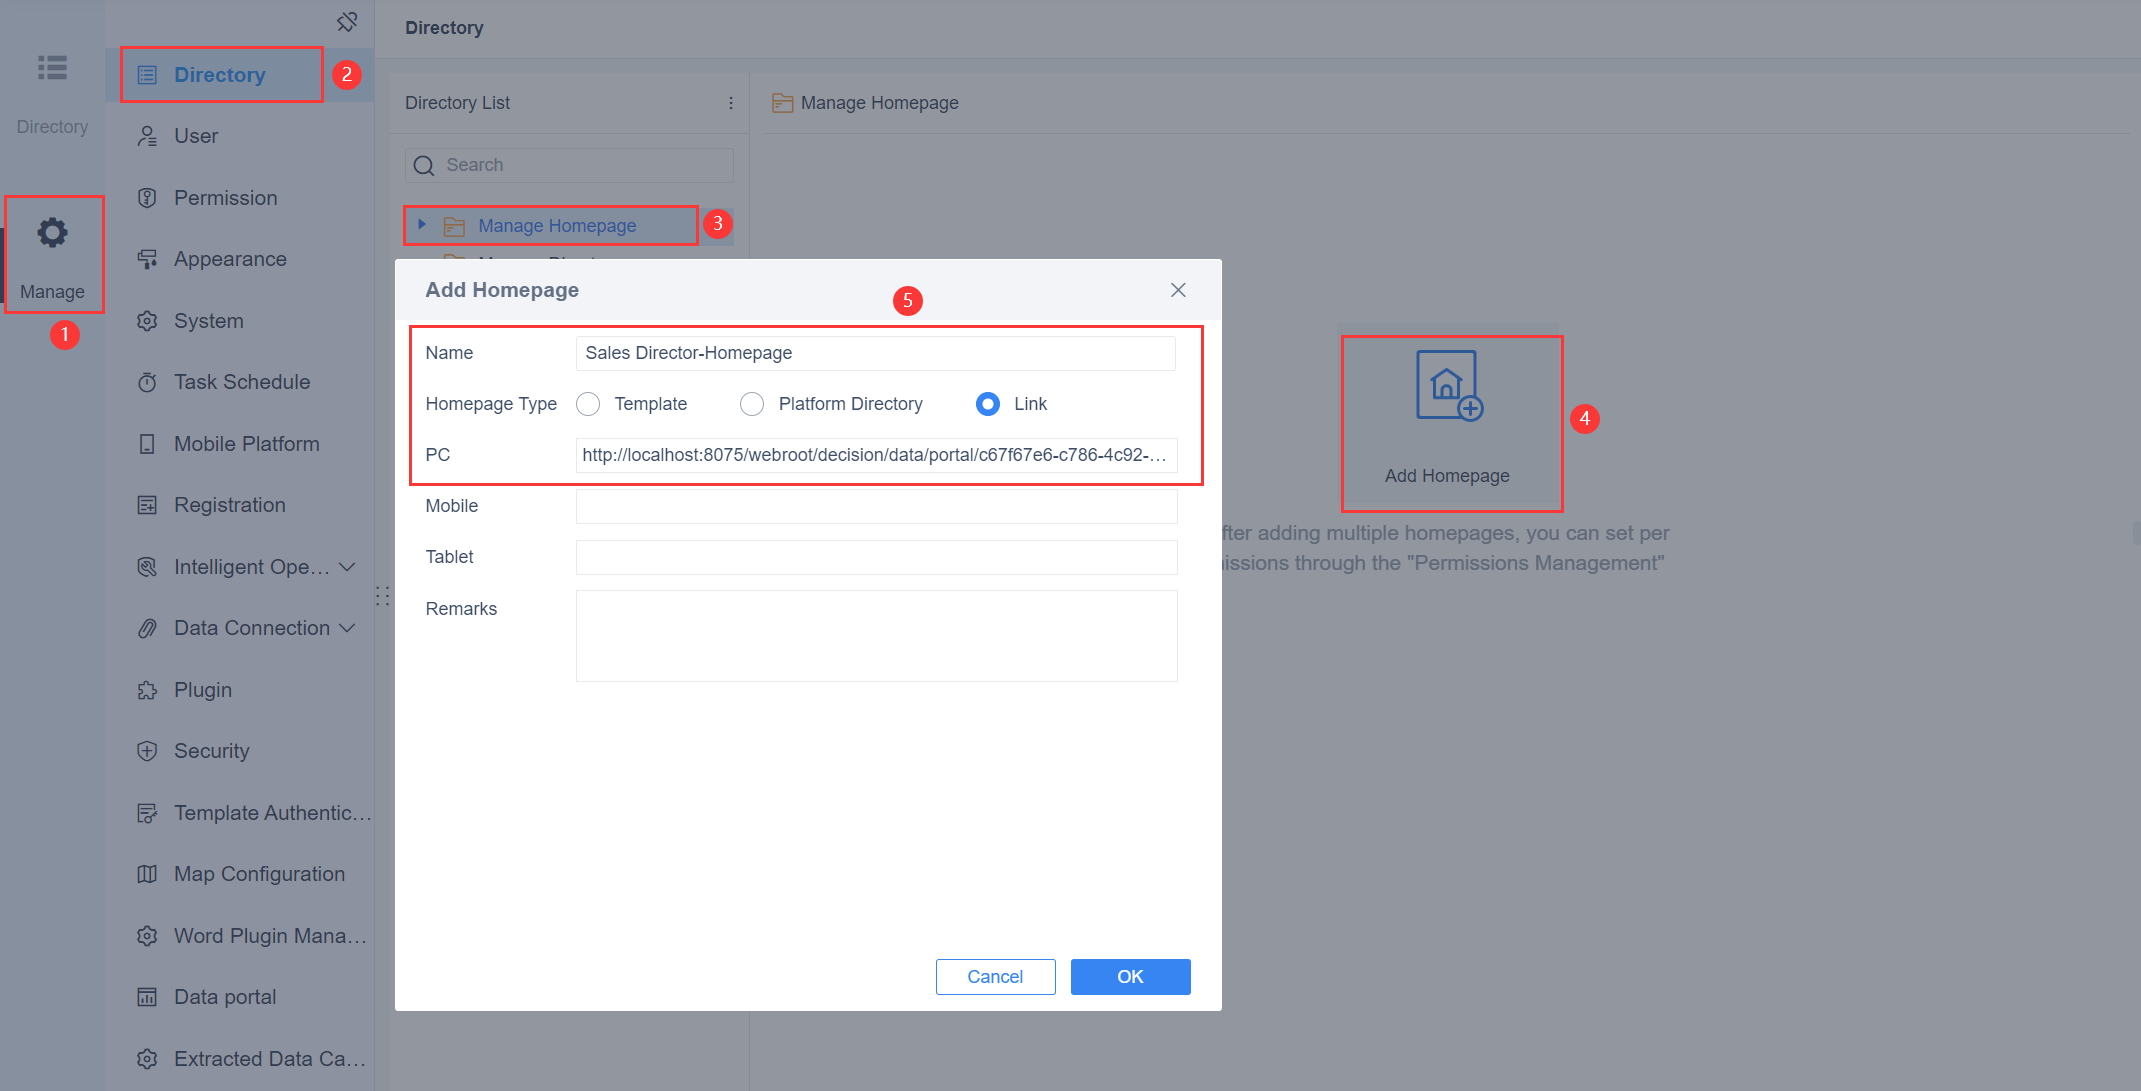The width and height of the screenshot is (2141, 1091).
Task: Select the Mobile Platform icon
Action: point(147,443)
